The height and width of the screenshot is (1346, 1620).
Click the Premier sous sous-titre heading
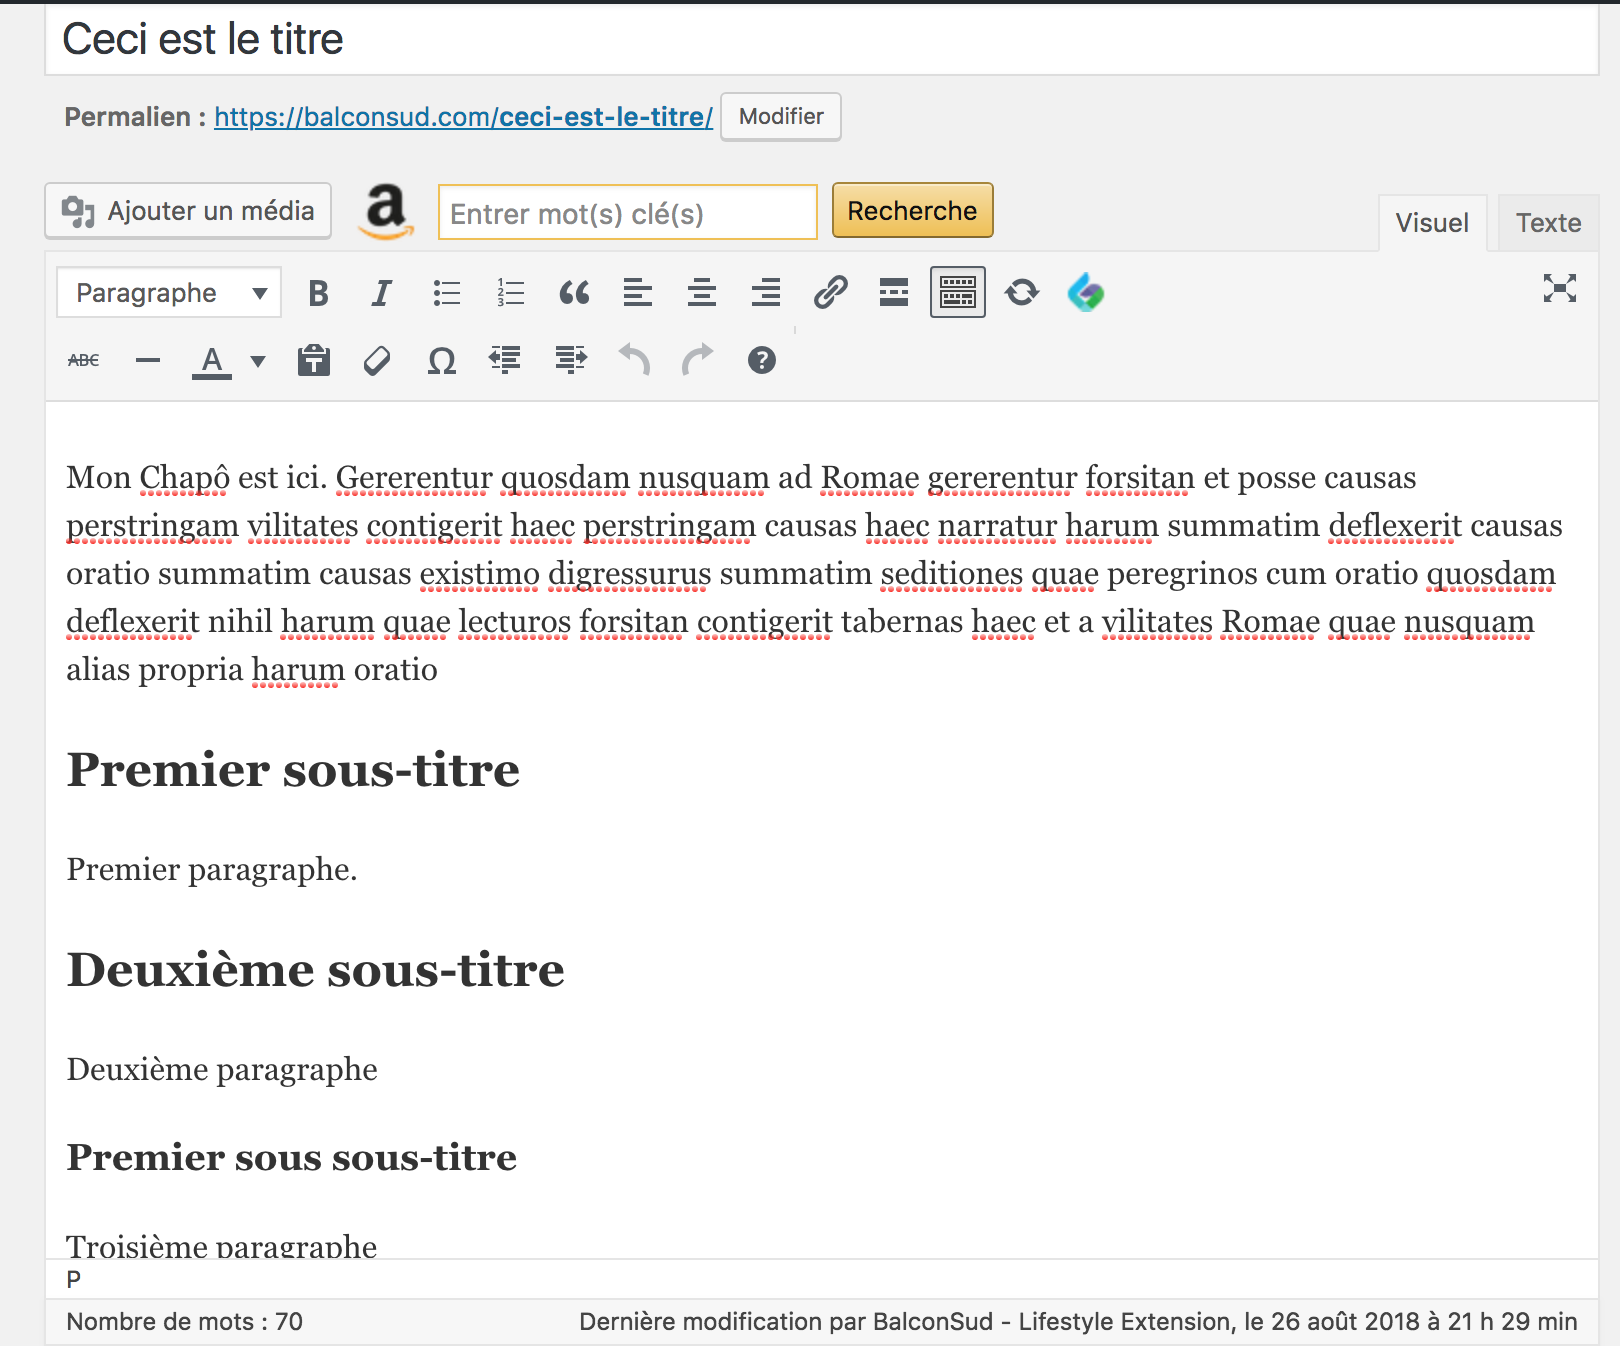coord(291,1158)
